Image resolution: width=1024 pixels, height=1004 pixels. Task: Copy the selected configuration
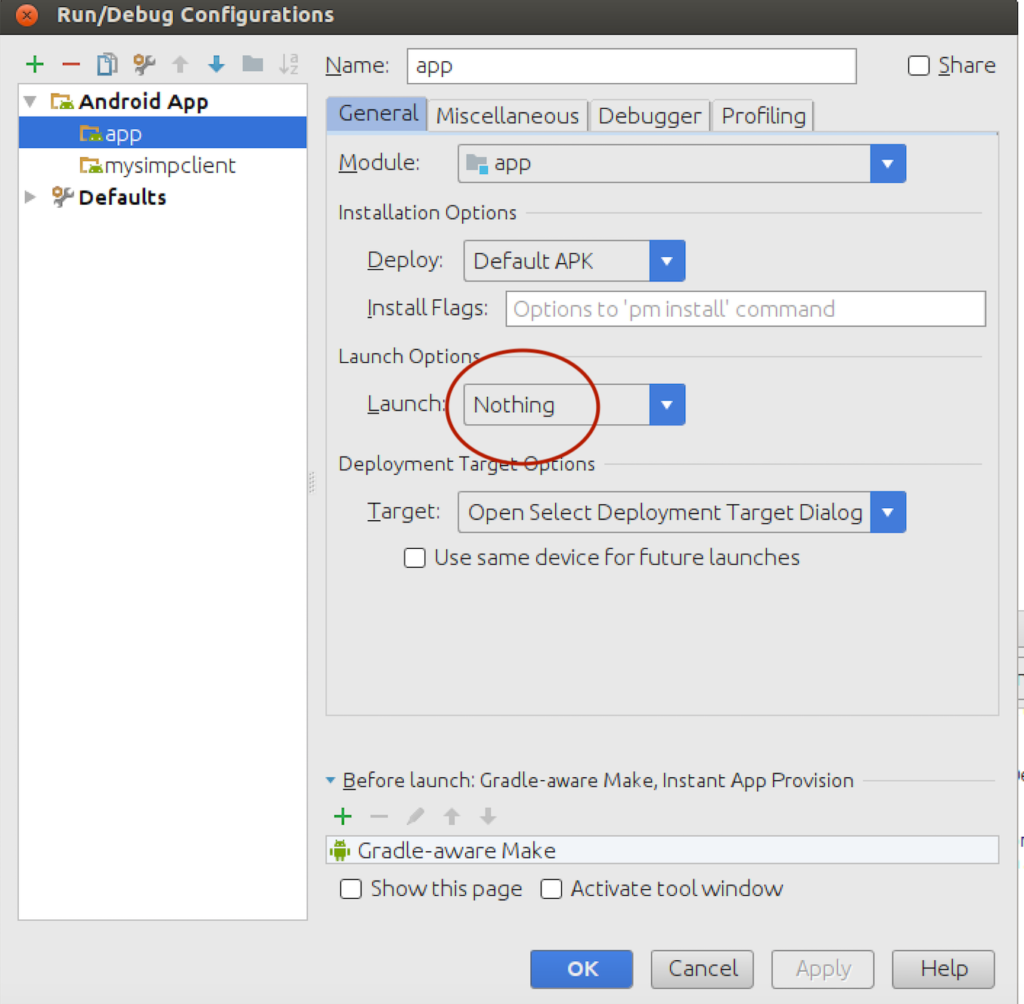click(106, 63)
